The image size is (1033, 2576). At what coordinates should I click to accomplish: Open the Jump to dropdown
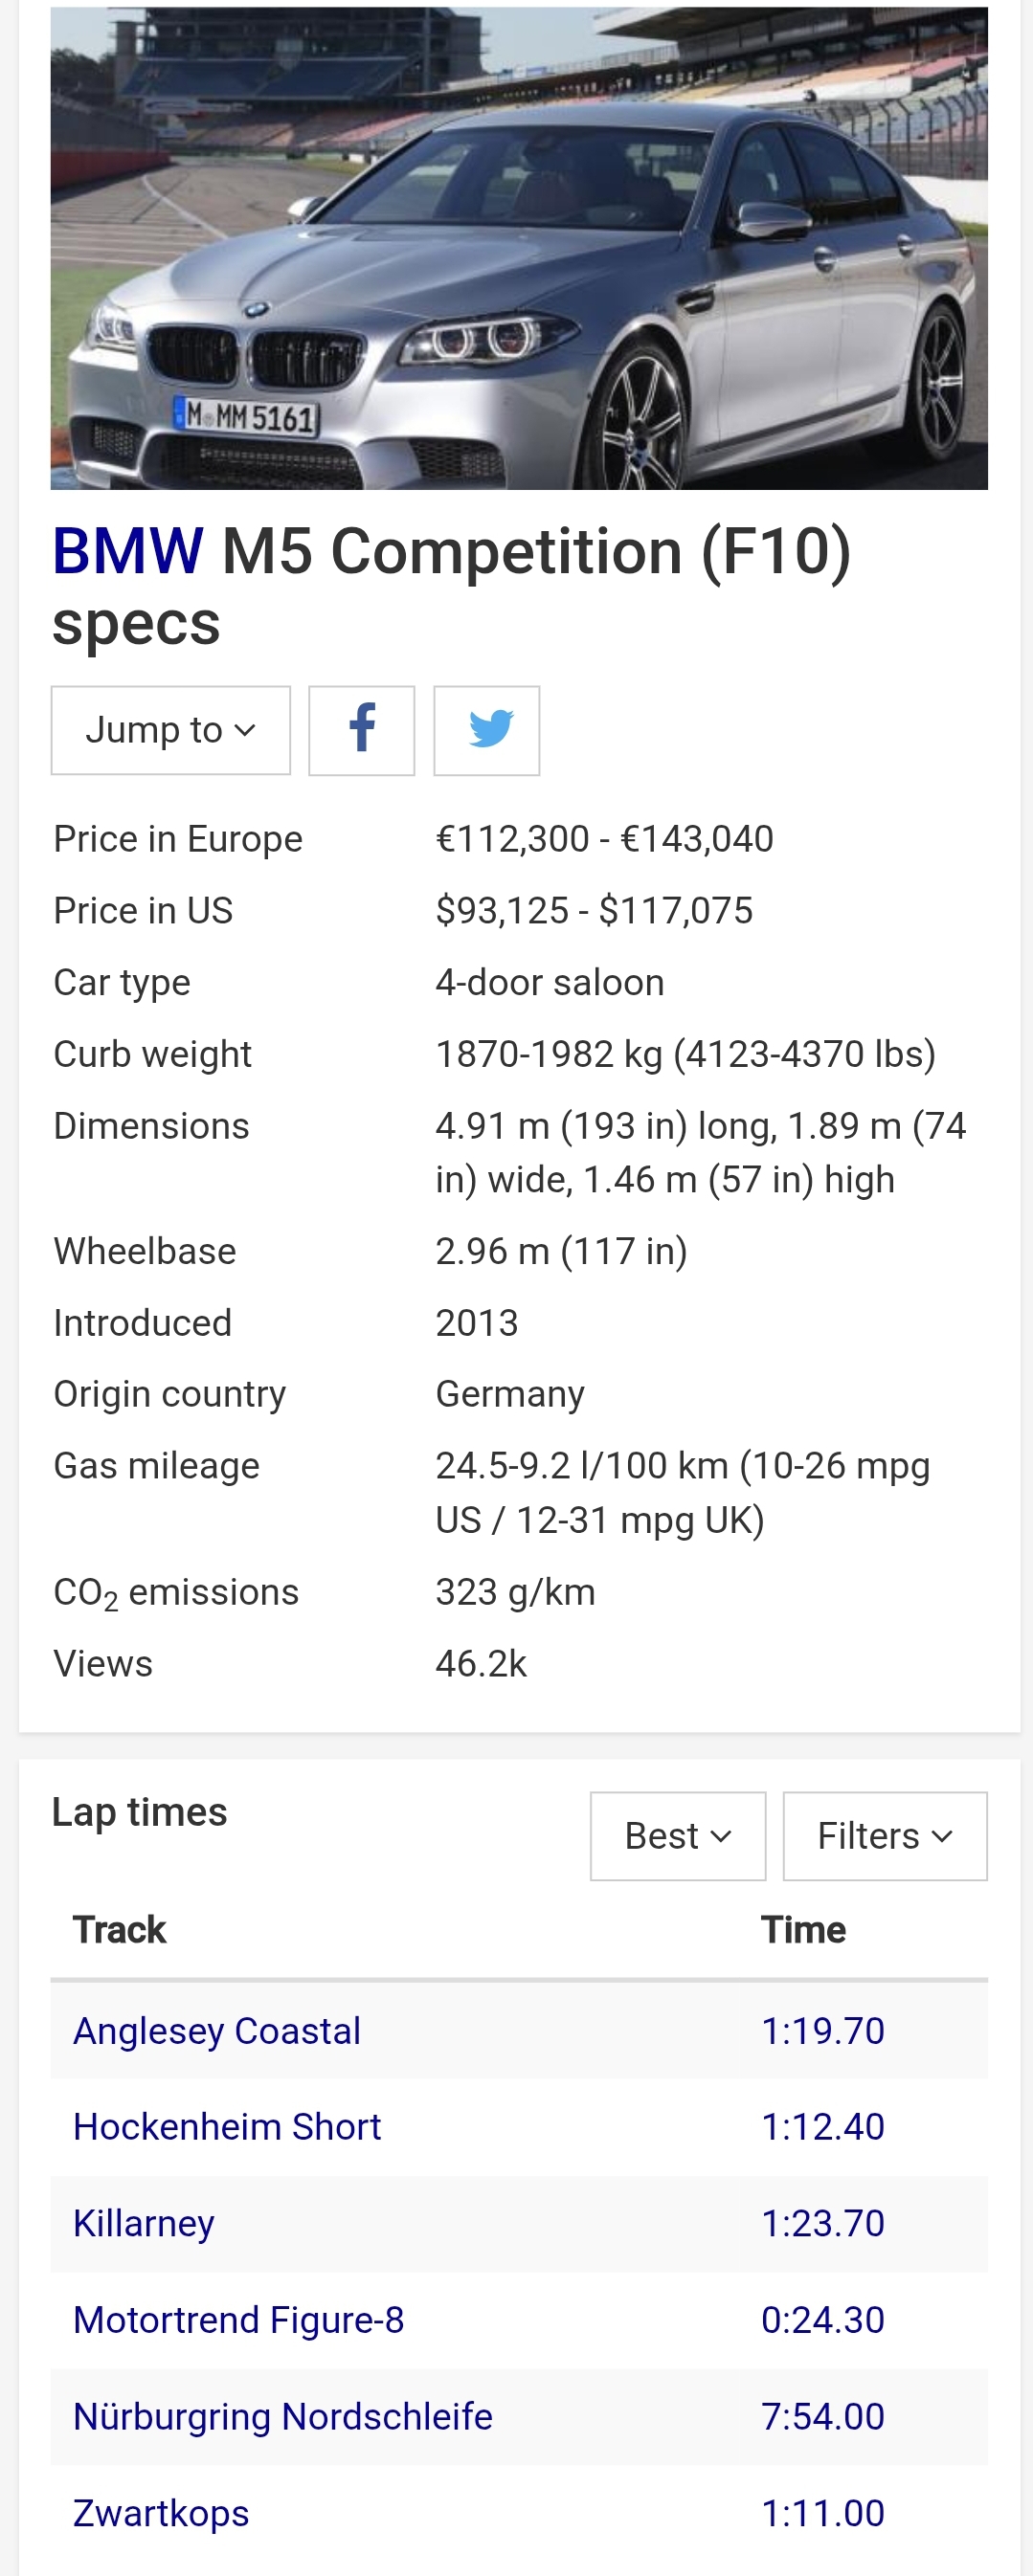(x=171, y=730)
